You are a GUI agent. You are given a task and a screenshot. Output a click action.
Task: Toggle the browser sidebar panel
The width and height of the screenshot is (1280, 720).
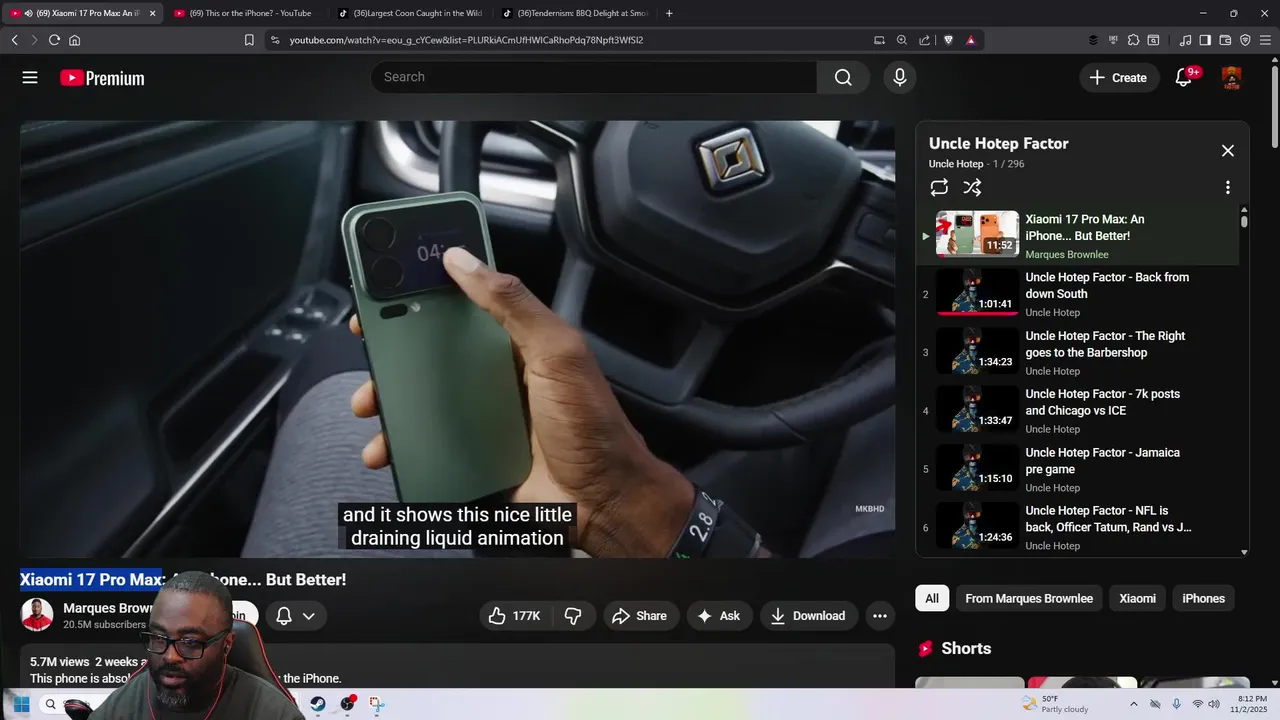coord(1205,40)
